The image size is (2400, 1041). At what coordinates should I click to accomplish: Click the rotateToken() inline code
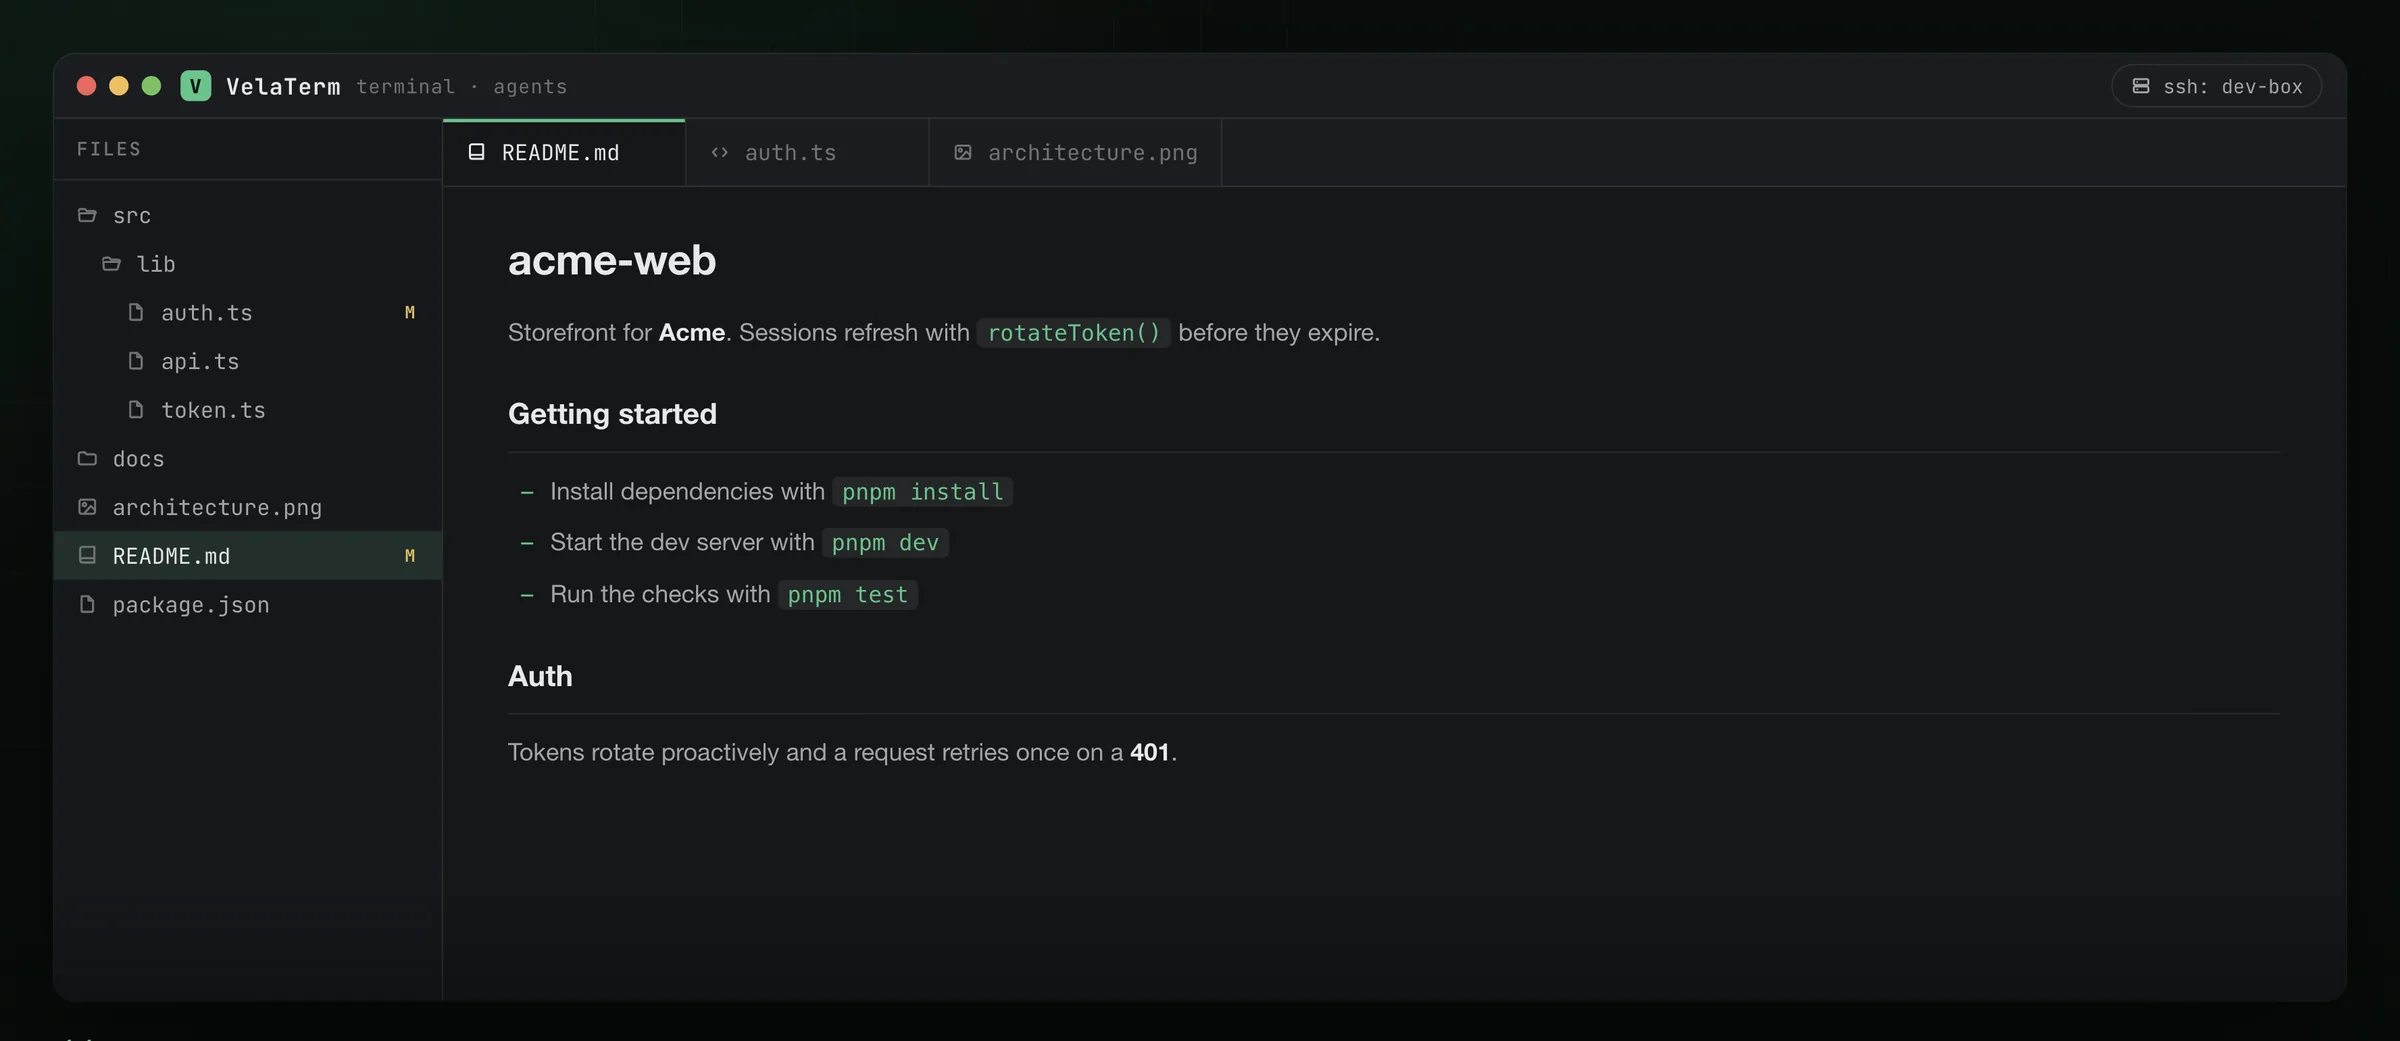click(1074, 333)
